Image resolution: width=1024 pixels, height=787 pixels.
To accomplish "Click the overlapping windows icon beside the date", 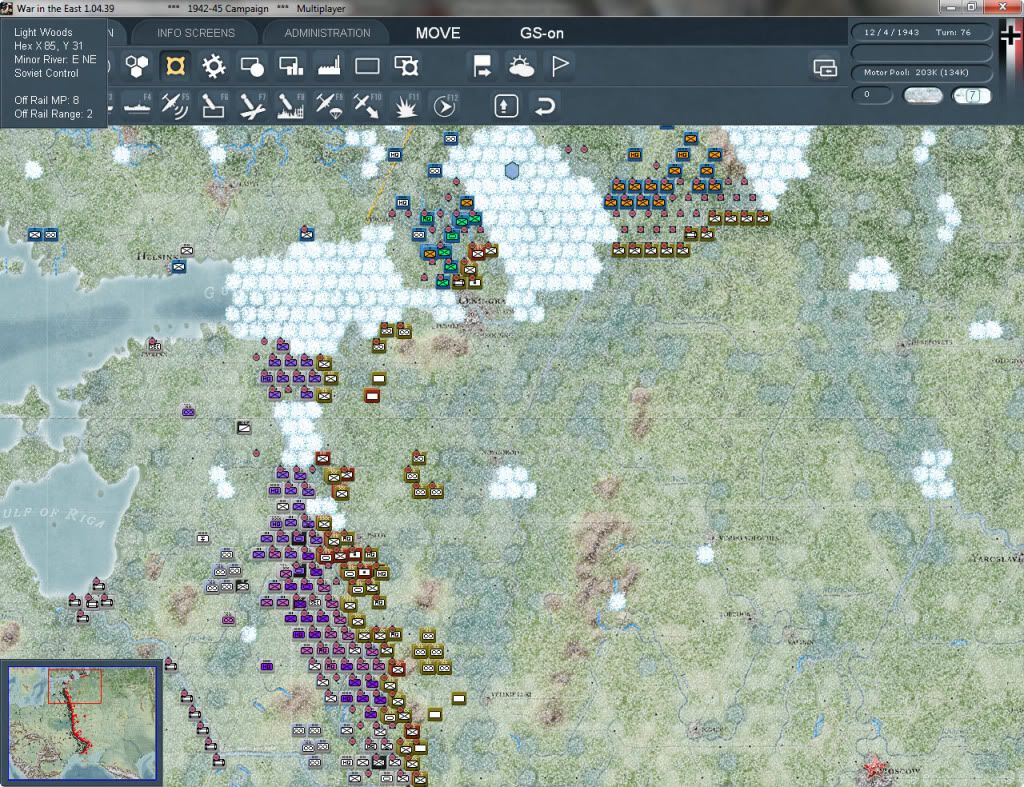I will (x=825, y=67).
